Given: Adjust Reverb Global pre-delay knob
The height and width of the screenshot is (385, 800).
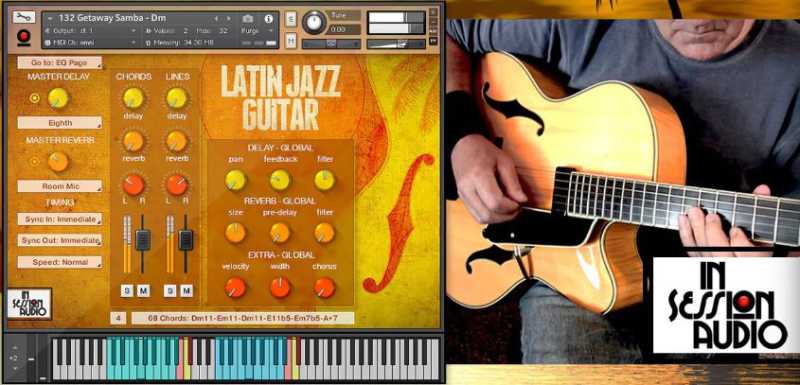Looking at the screenshot, I should [280, 233].
